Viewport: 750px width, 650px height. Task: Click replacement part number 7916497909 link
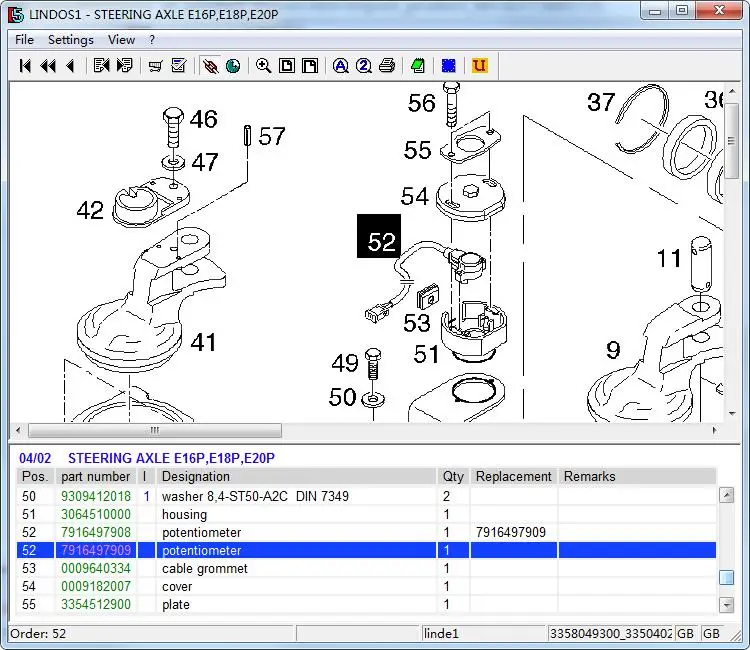[511, 532]
